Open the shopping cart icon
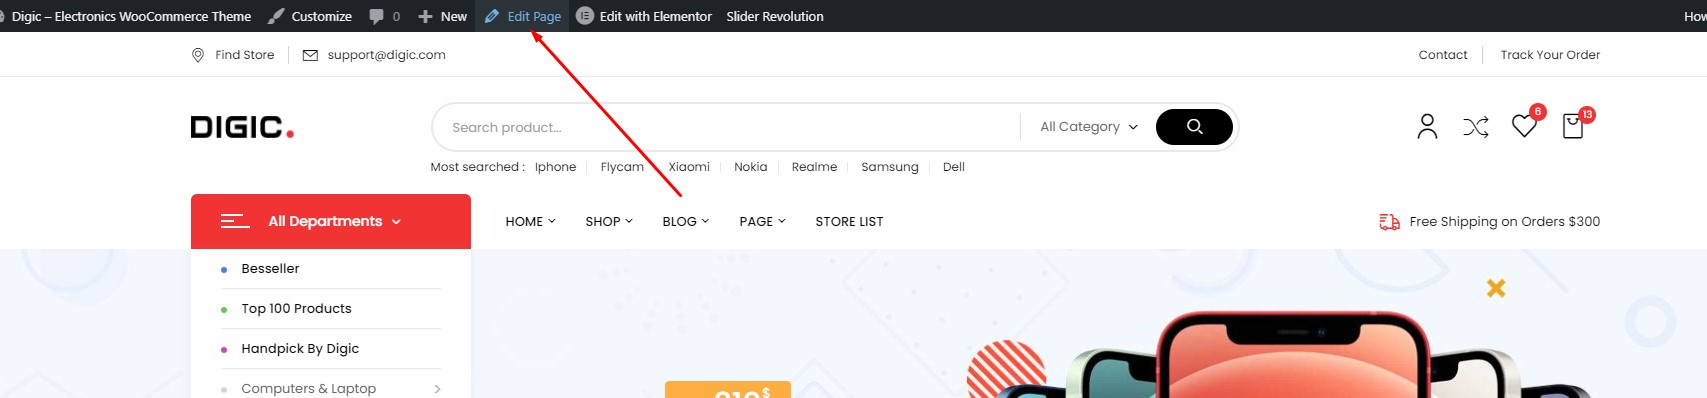Image resolution: width=1707 pixels, height=398 pixels. (1573, 126)
